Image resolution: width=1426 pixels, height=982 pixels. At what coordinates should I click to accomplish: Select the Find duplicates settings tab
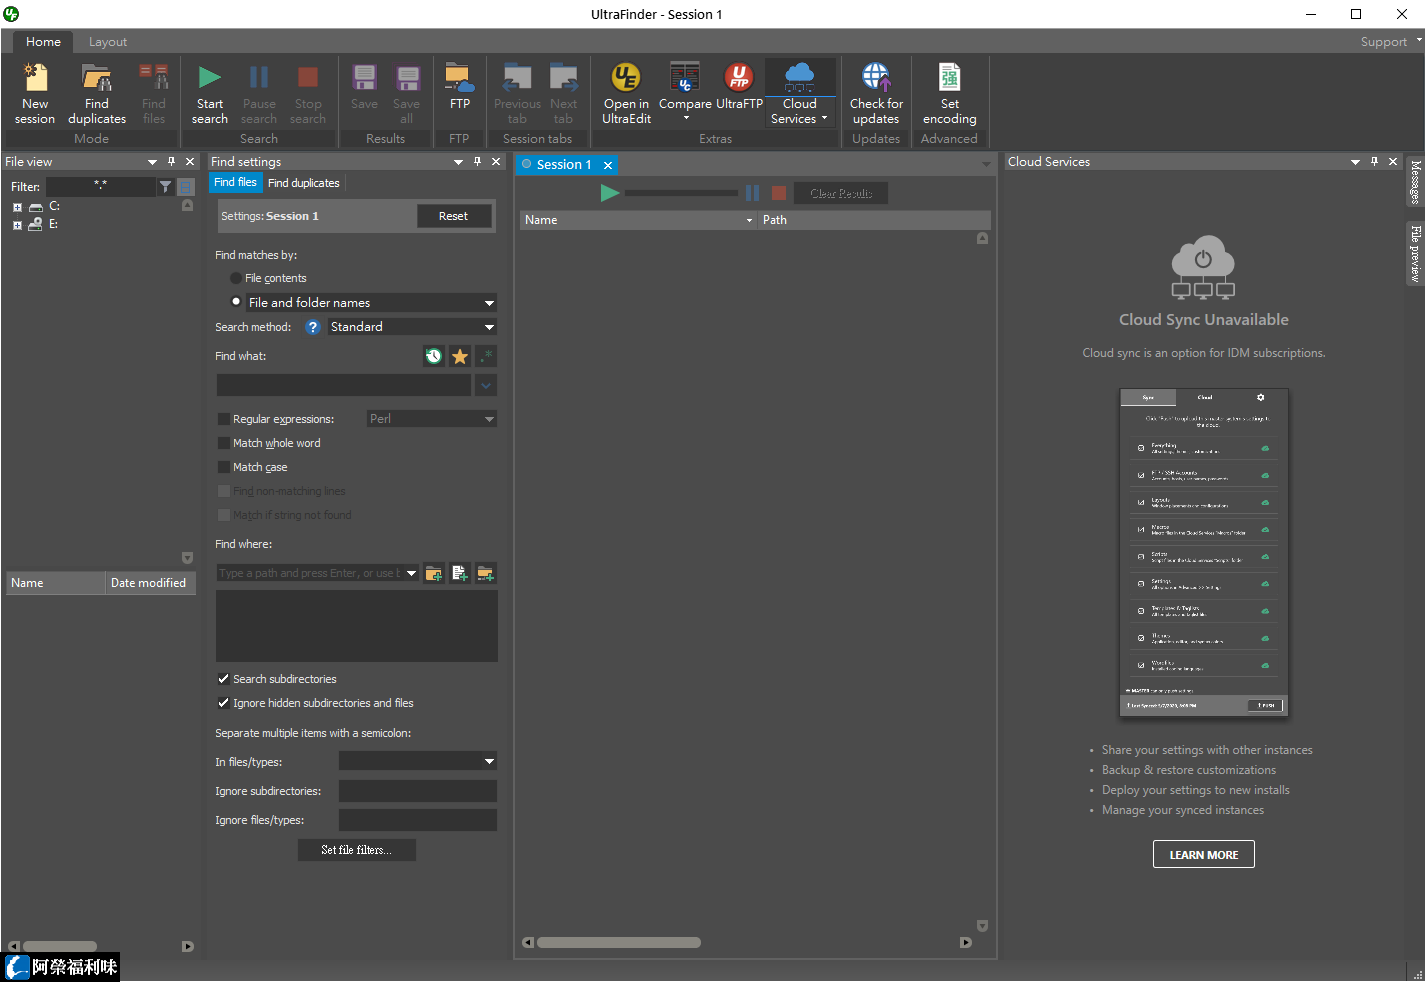pyautogui.click(x=304, y=183)
